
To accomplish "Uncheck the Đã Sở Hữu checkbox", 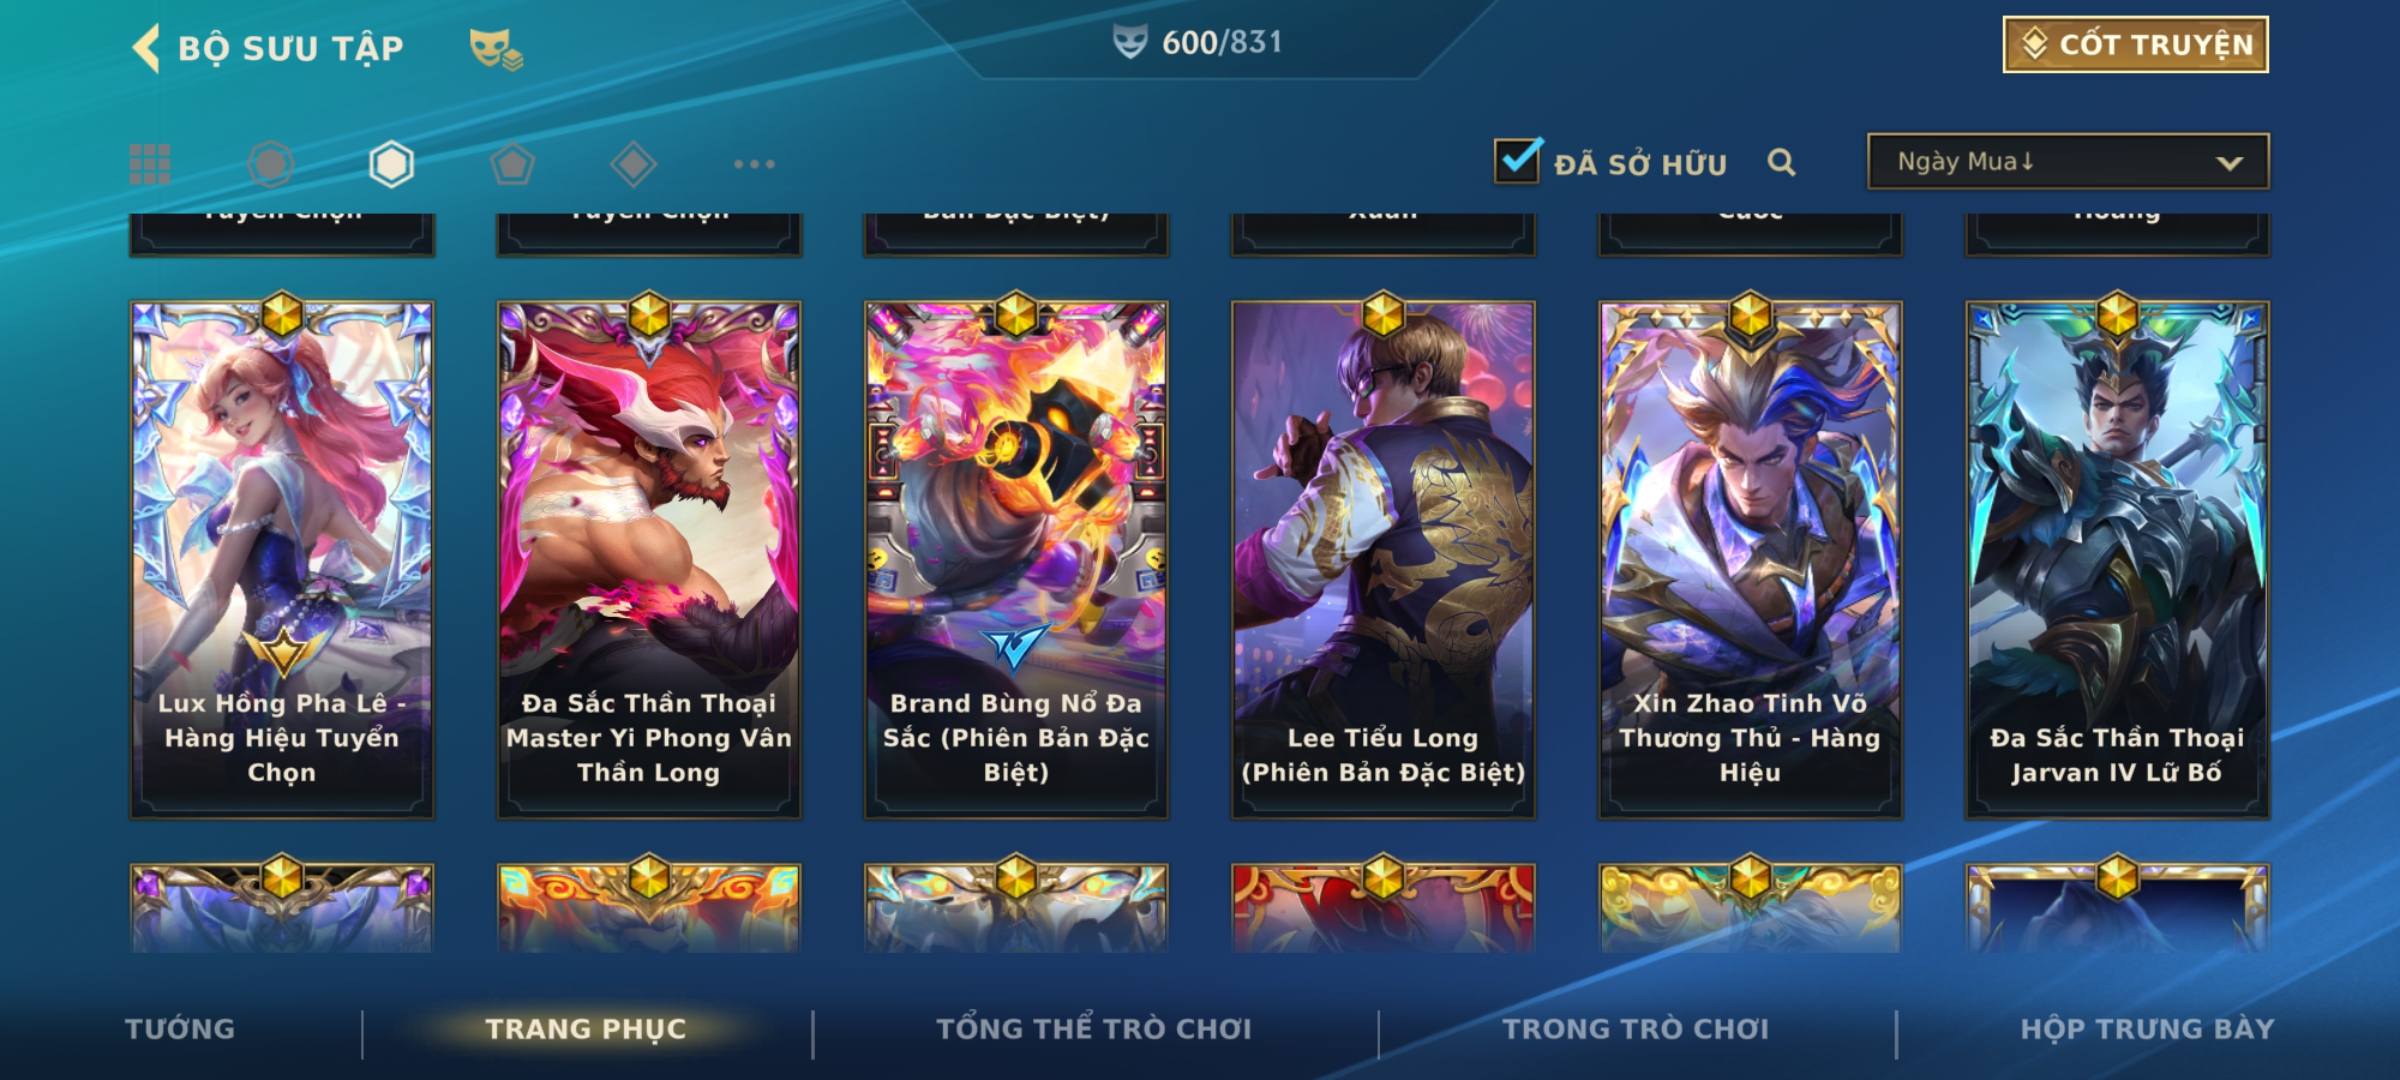I will 1518,160.
